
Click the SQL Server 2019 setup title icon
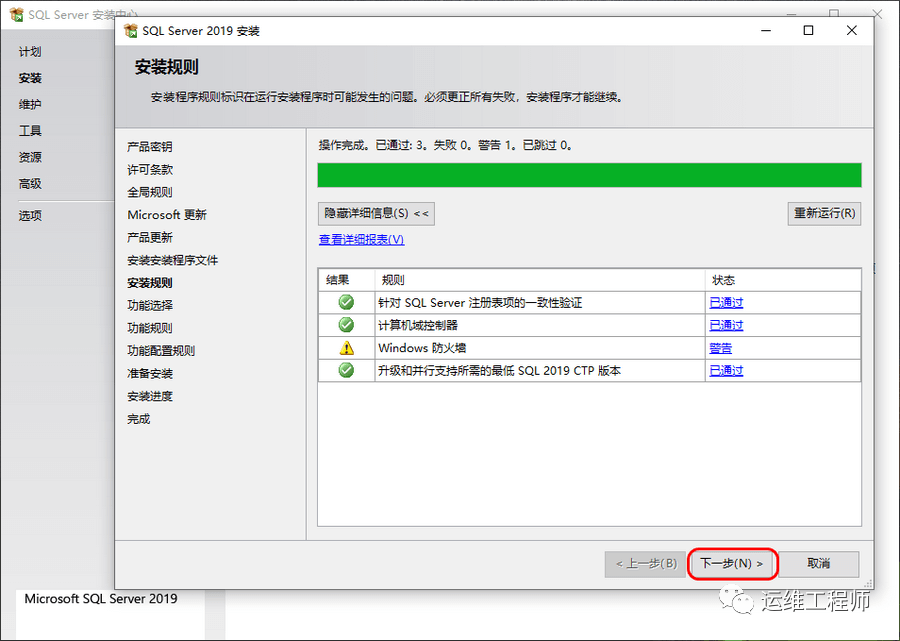pyautogui.click(x=131, y=31)
